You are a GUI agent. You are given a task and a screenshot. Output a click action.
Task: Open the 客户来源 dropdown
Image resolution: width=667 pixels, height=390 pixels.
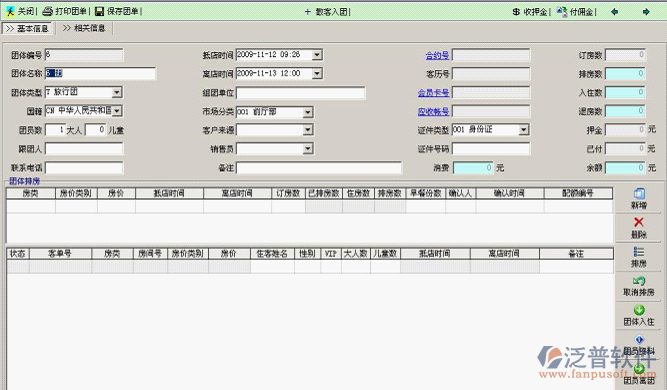(x=308, y=130)
